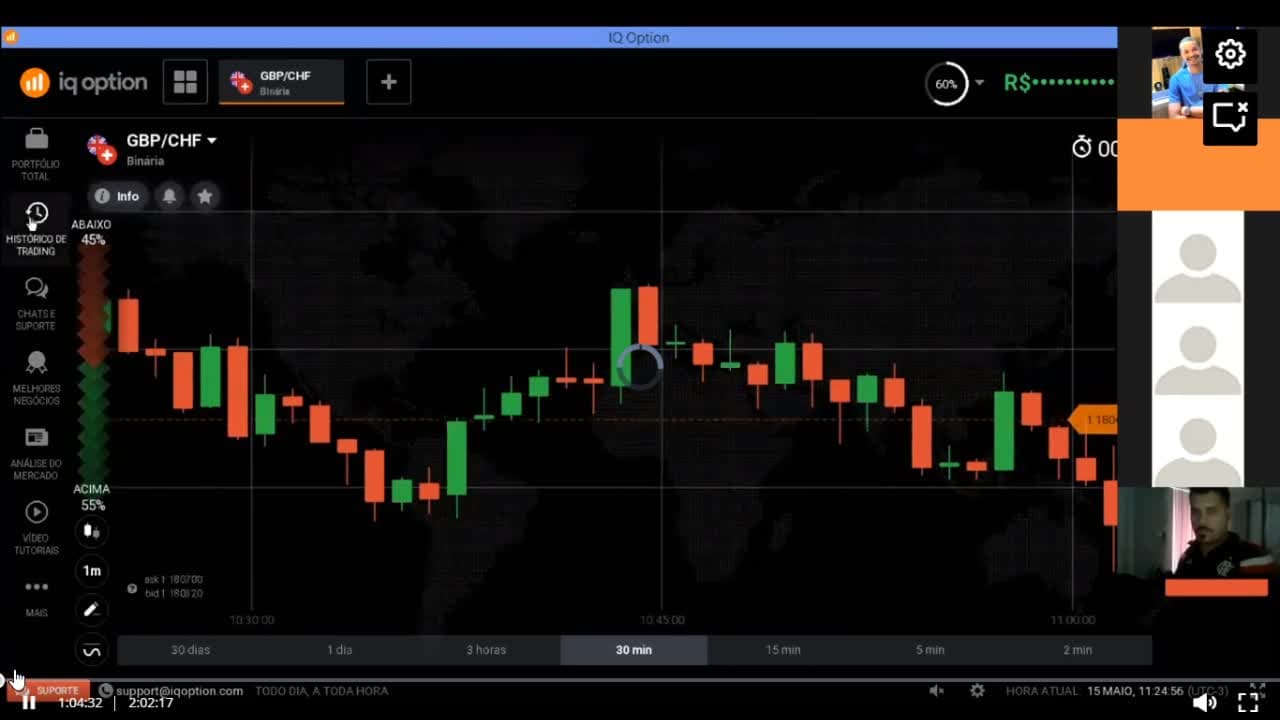Click the 60% circular profit indicator
Image resolution: width=1280 pixels, height=720 pixels.
[946, 84]
